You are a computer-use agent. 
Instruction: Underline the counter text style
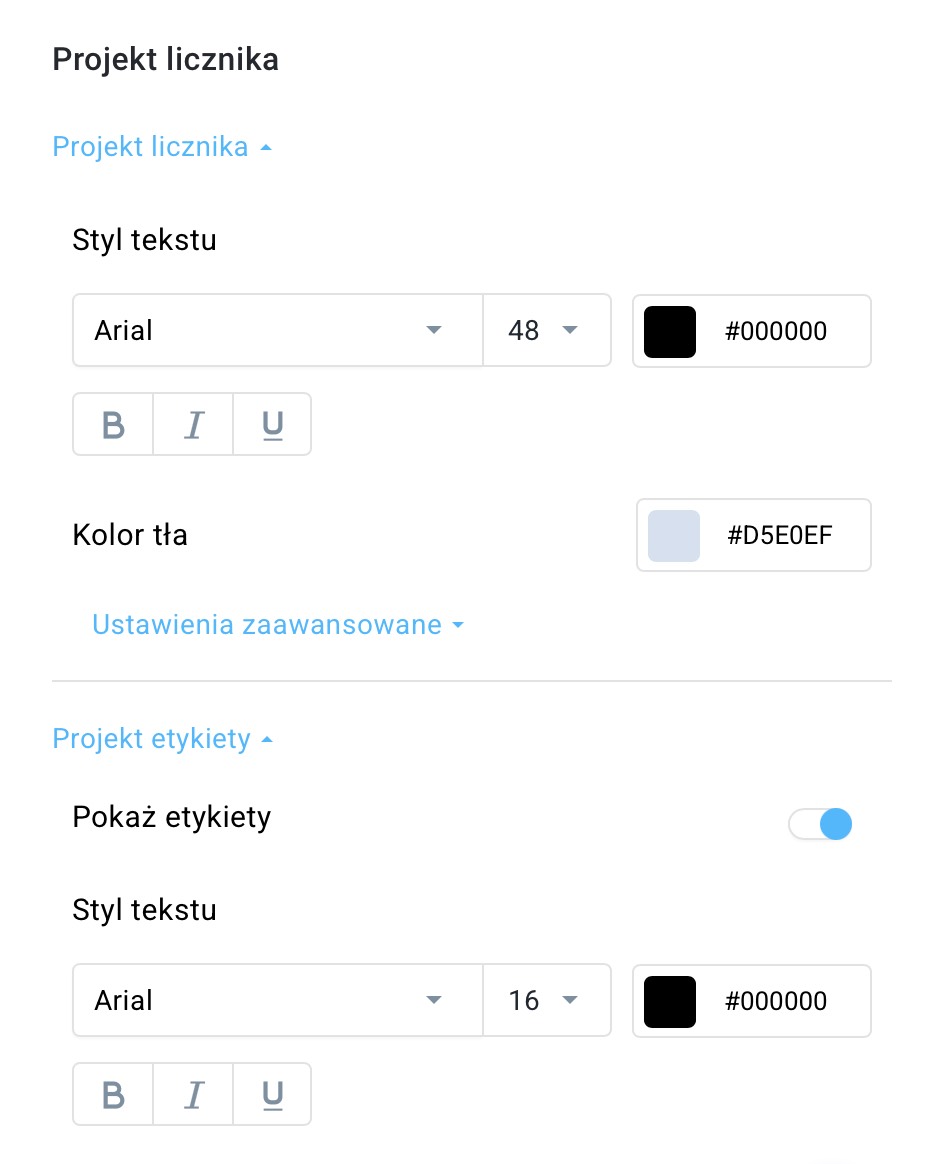272,424
